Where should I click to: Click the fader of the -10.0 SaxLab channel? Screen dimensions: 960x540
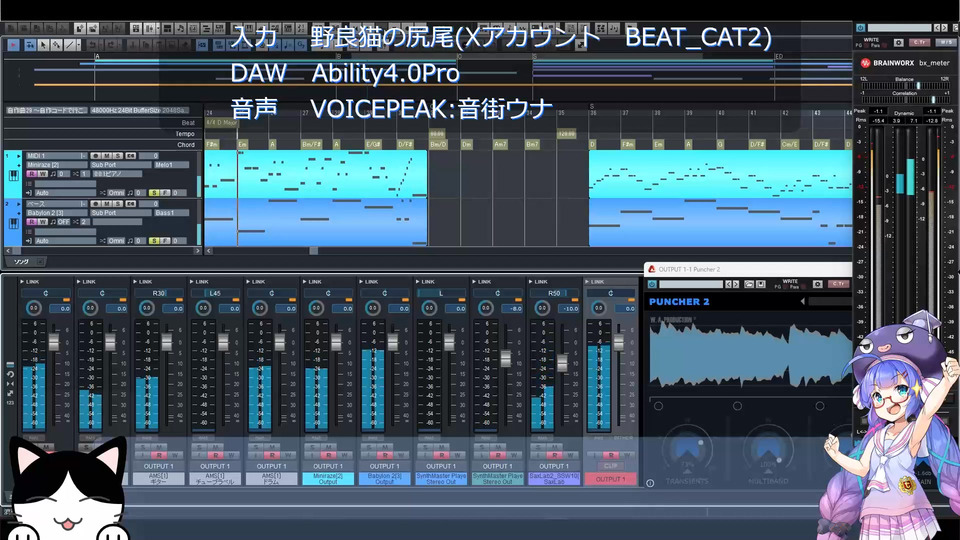pyautogui.click(x=562, y=363)
